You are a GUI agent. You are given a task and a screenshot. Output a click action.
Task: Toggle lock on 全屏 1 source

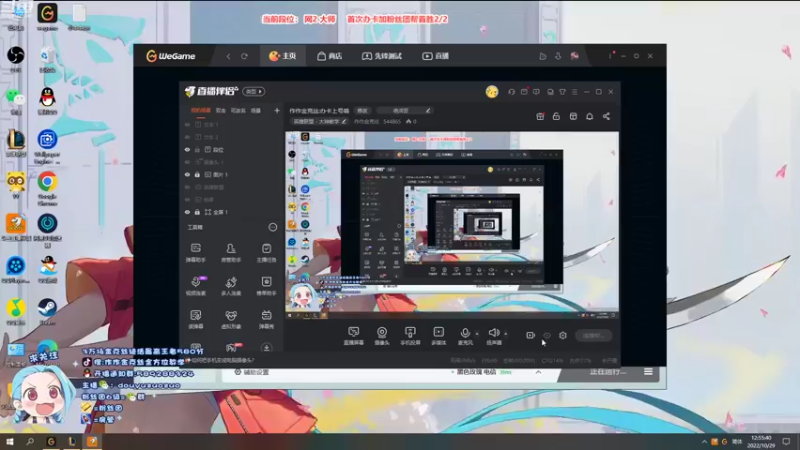pos(197,212)
